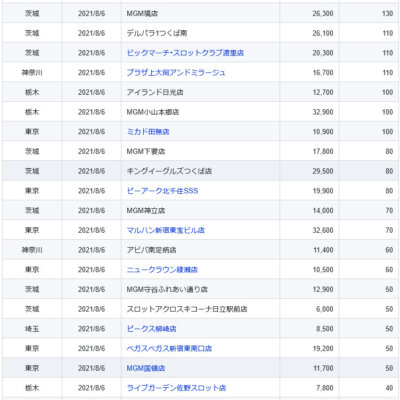400x400 pixels.
Task: Select the MGM境店 store name cell
Action: point(200,13)
